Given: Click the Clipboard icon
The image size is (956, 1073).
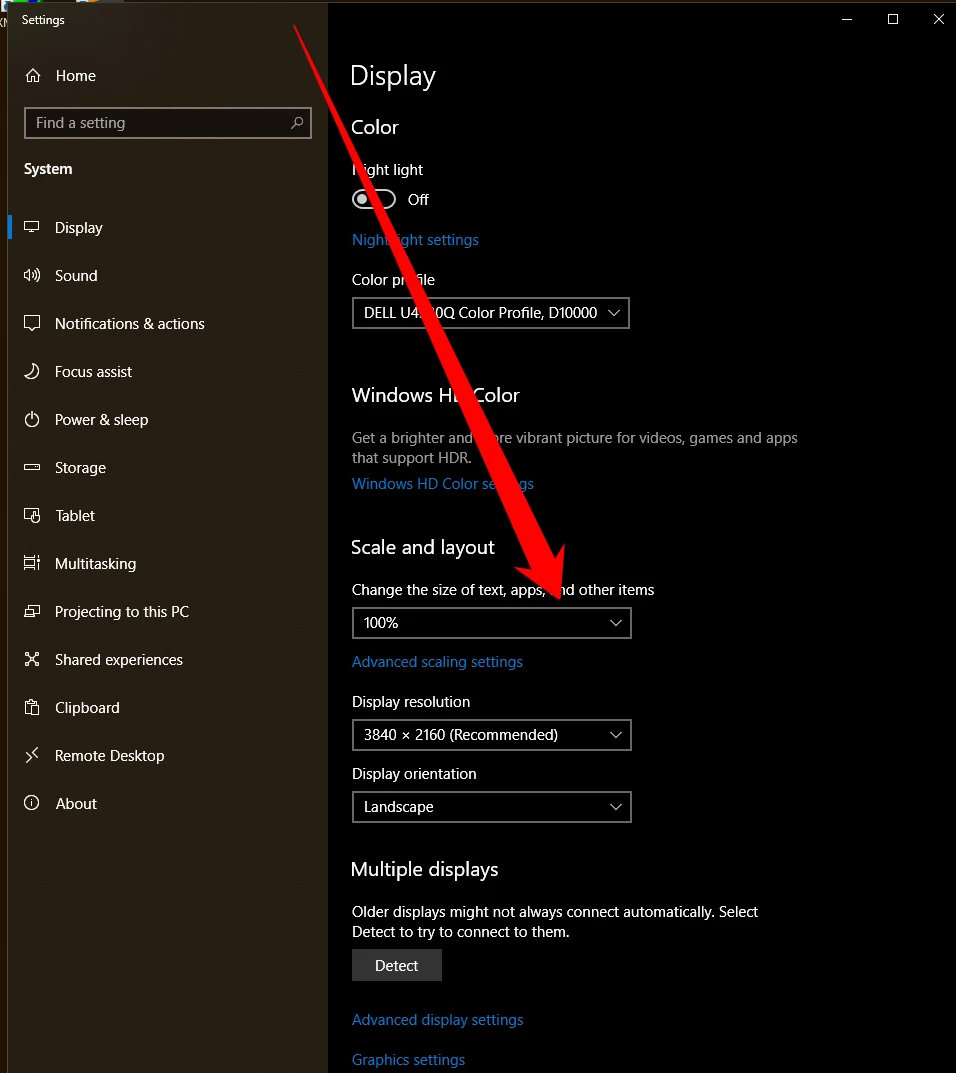Looking at the screenshot, I should click(31, 707).
